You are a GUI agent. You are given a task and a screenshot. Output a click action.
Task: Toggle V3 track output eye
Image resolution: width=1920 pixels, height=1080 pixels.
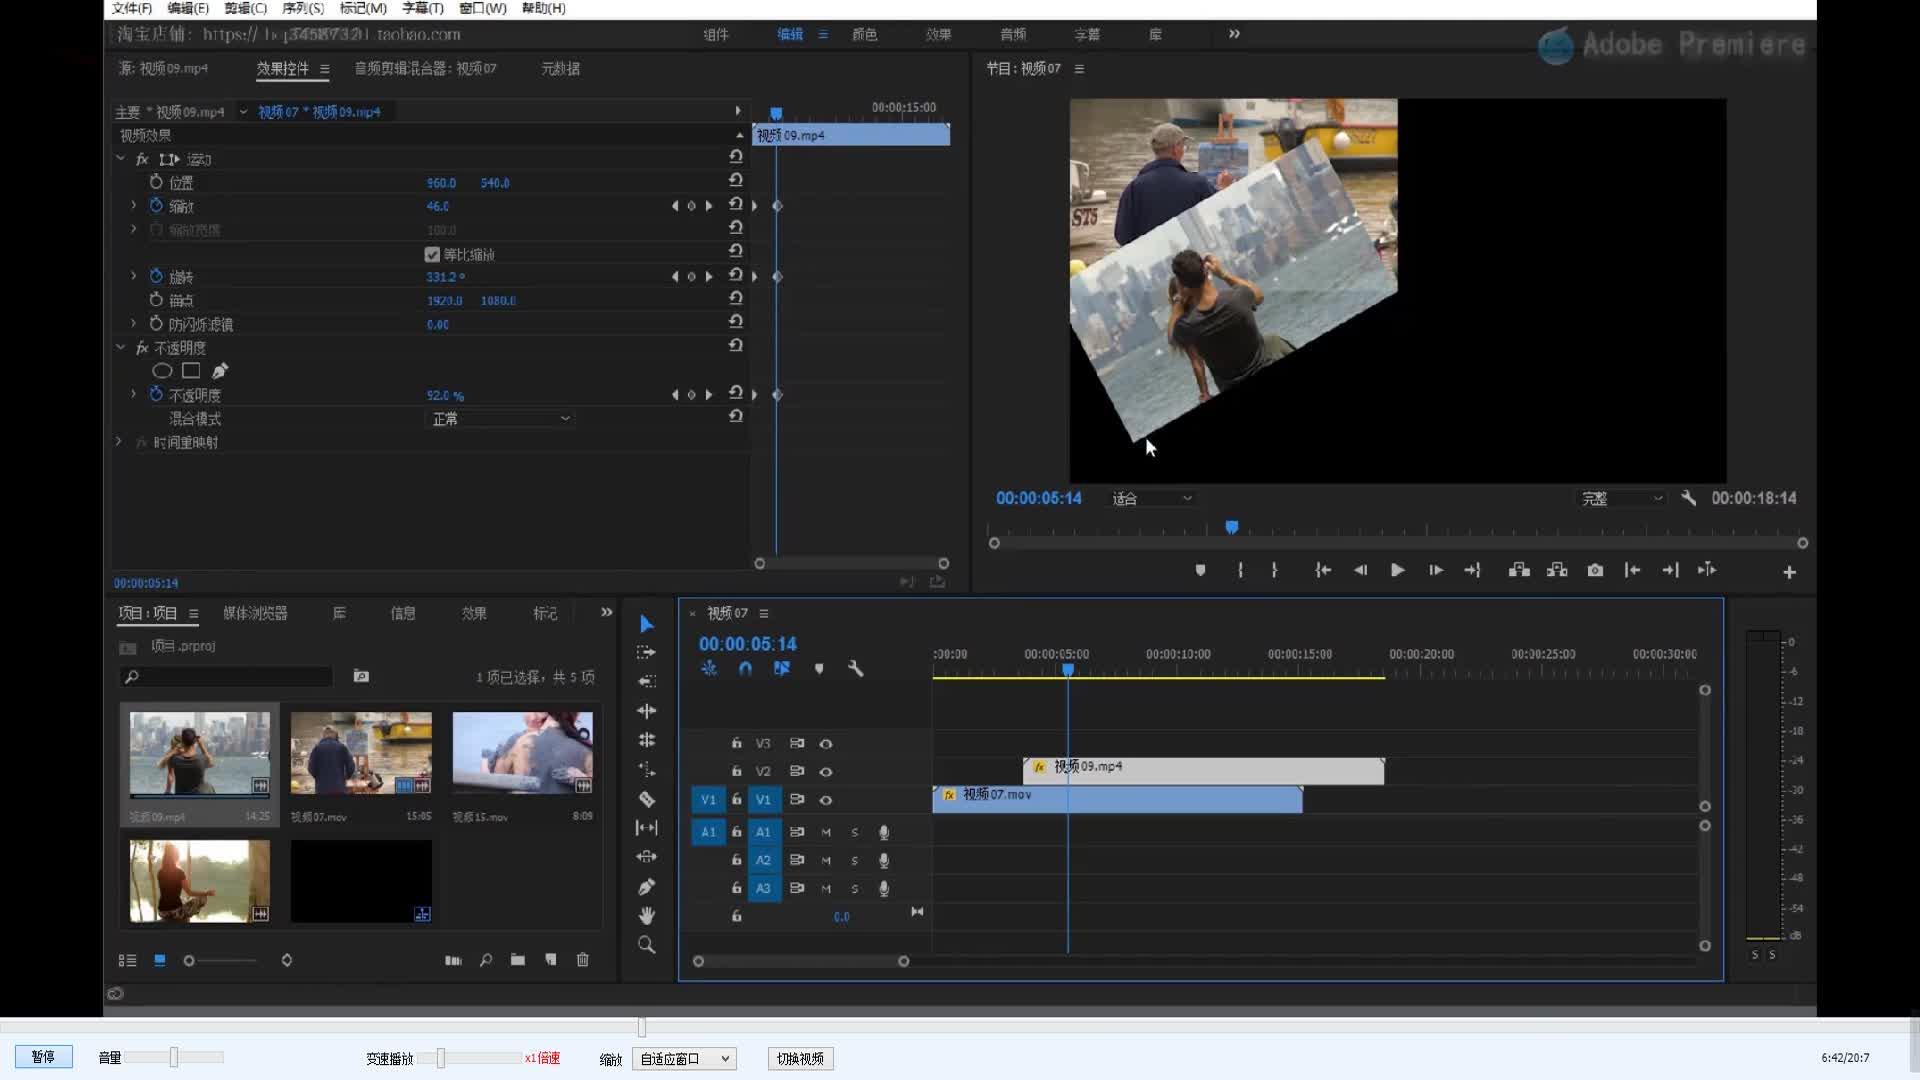pos(826,744)
